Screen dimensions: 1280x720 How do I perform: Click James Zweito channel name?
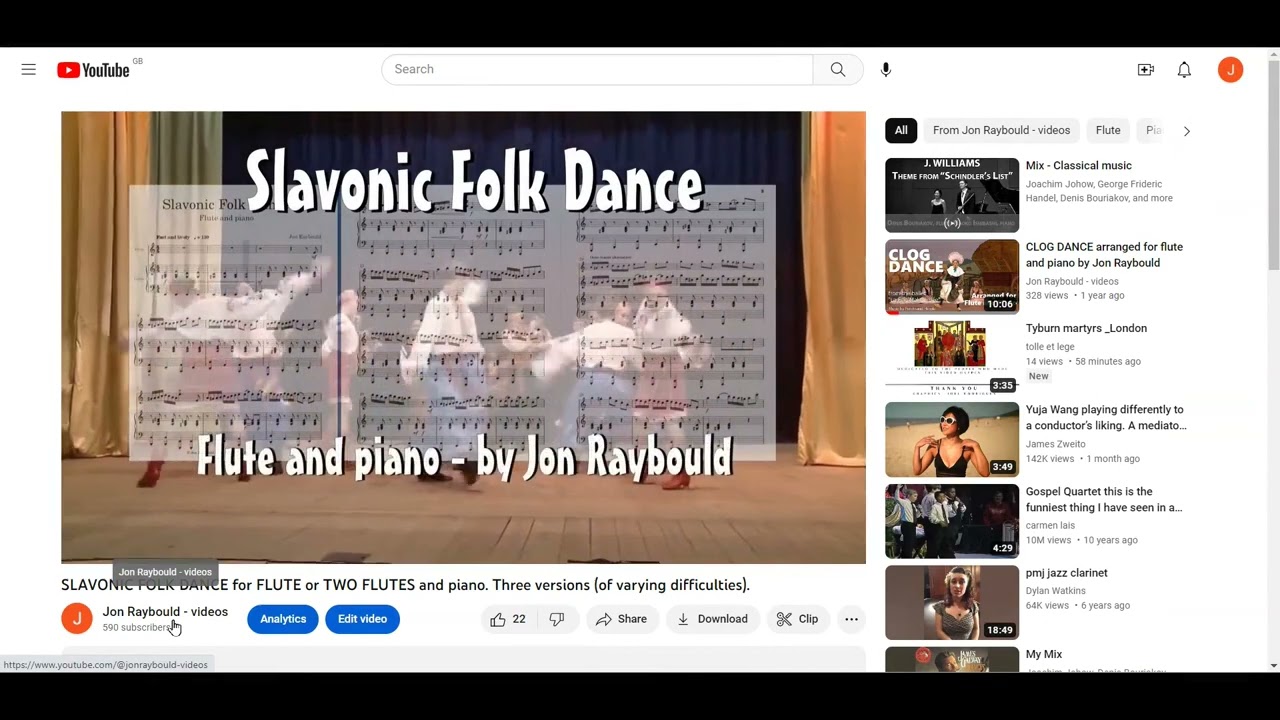(1055, 444)
